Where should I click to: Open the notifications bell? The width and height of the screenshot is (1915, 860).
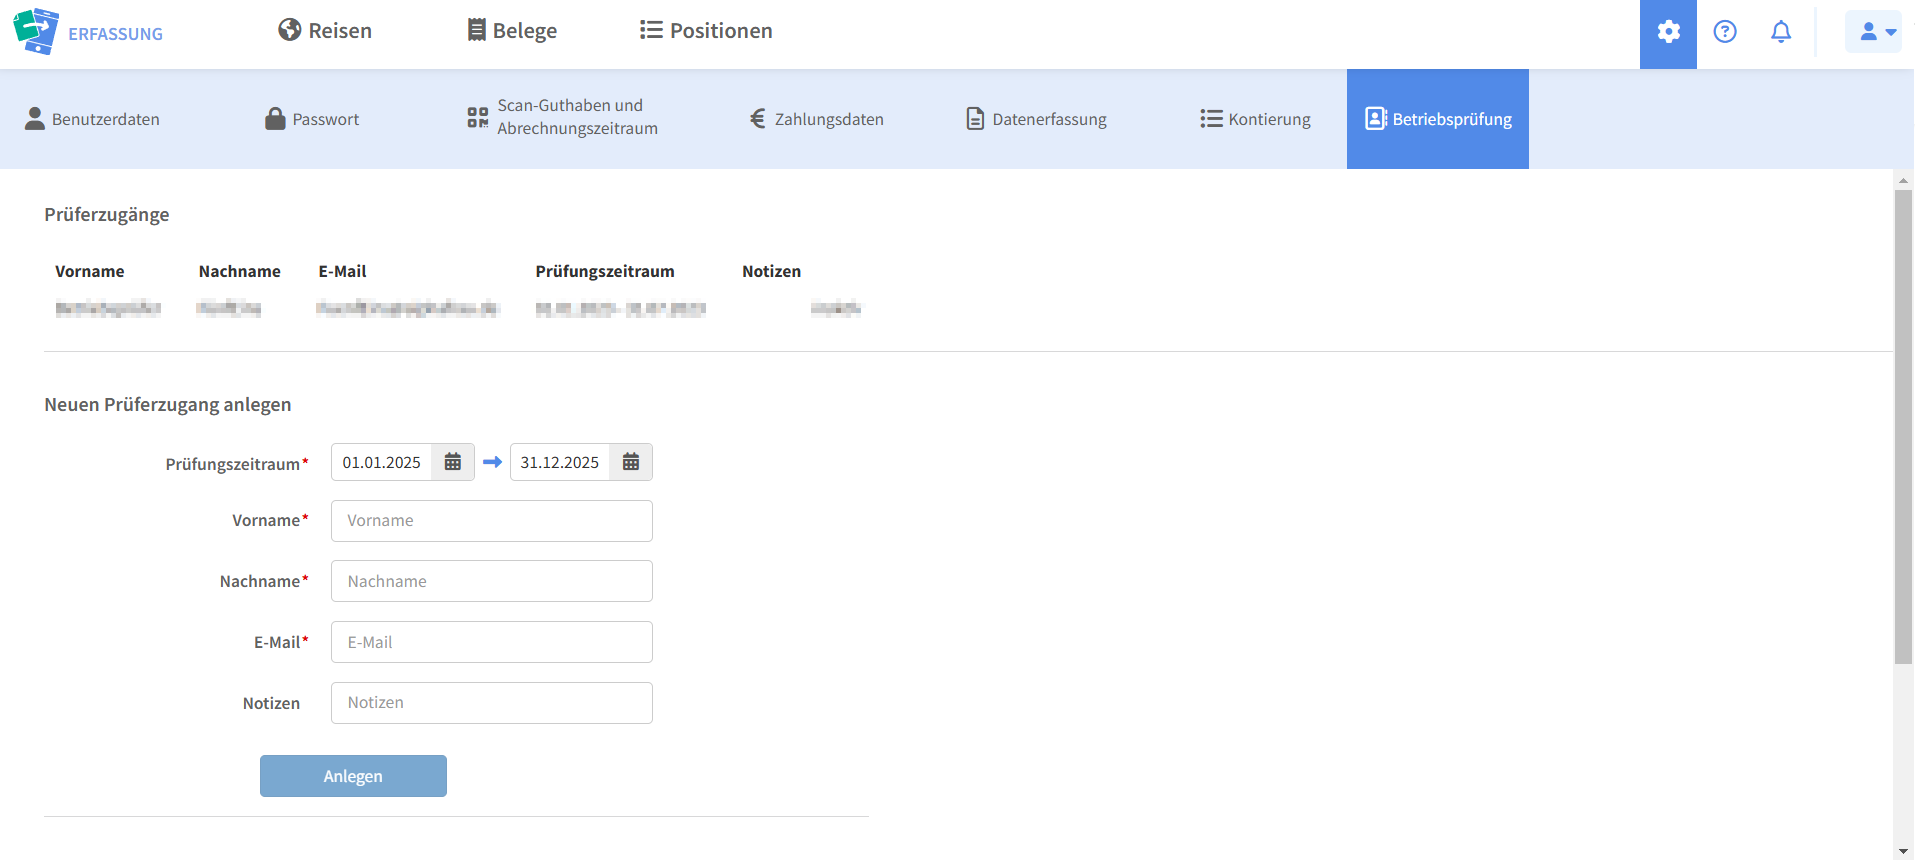click(1781, 32)
